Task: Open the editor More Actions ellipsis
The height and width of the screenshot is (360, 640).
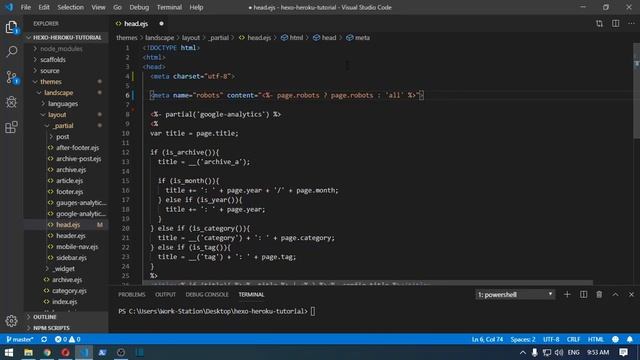Action: [x=631, y=24]
